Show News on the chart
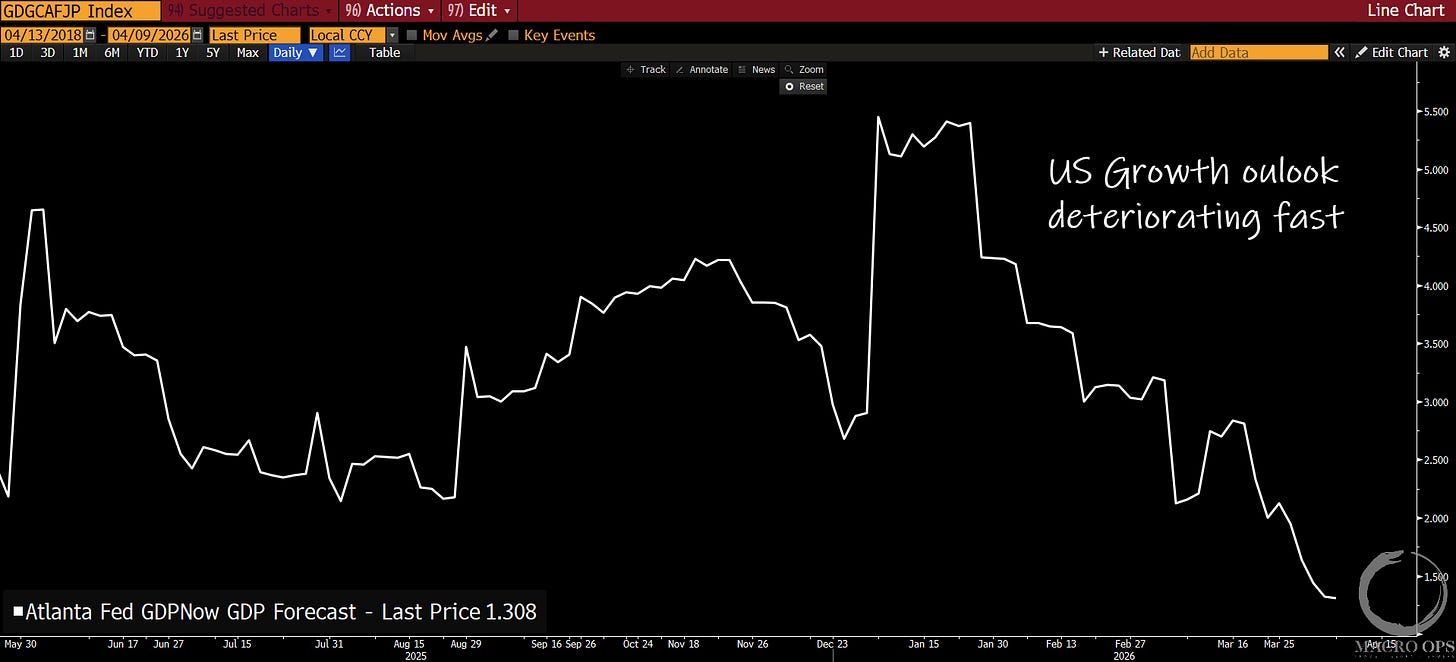1456x662 pixels. coord(756,70)
